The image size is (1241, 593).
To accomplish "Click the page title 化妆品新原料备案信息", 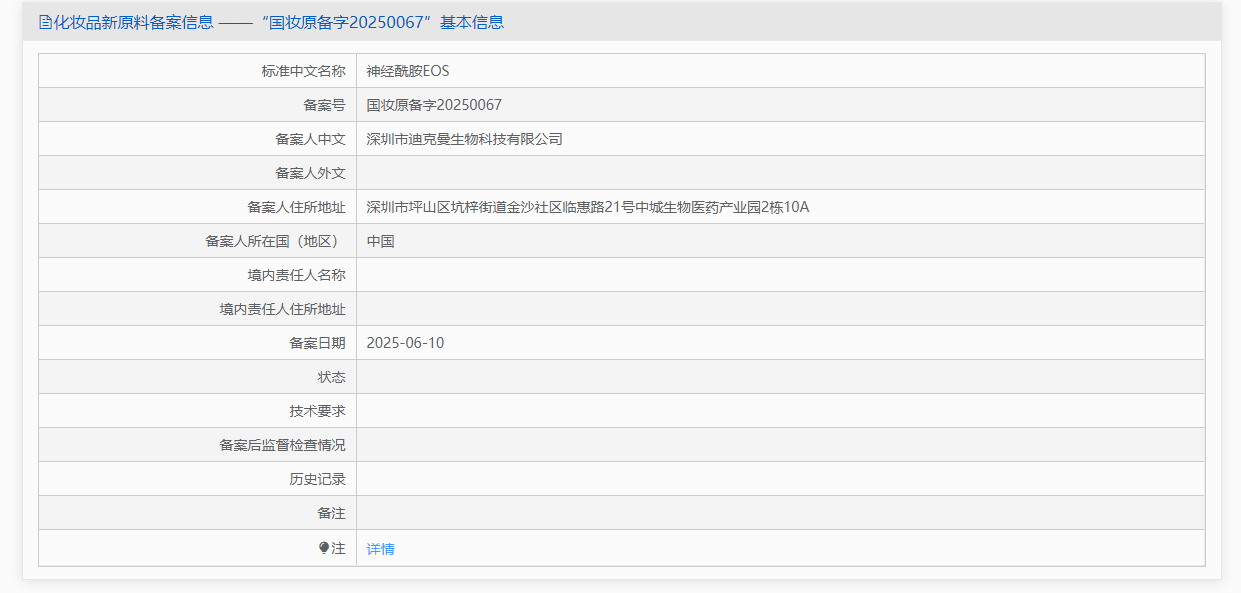I will click(x=127, y=22).
